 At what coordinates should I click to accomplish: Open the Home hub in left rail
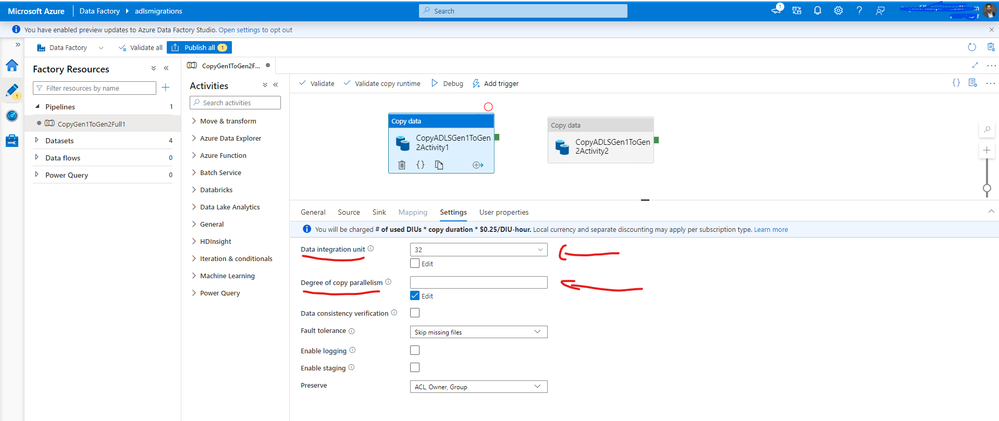(11, 65)
